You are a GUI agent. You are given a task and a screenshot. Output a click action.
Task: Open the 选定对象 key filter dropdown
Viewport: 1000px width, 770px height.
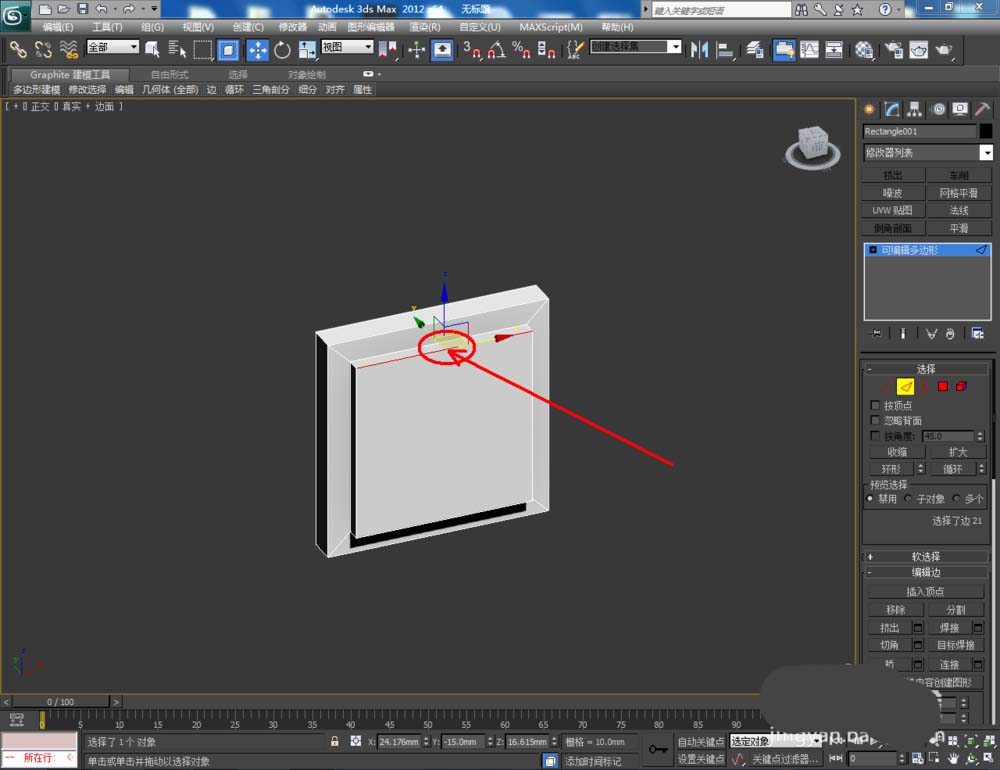[x=776, y=741]
